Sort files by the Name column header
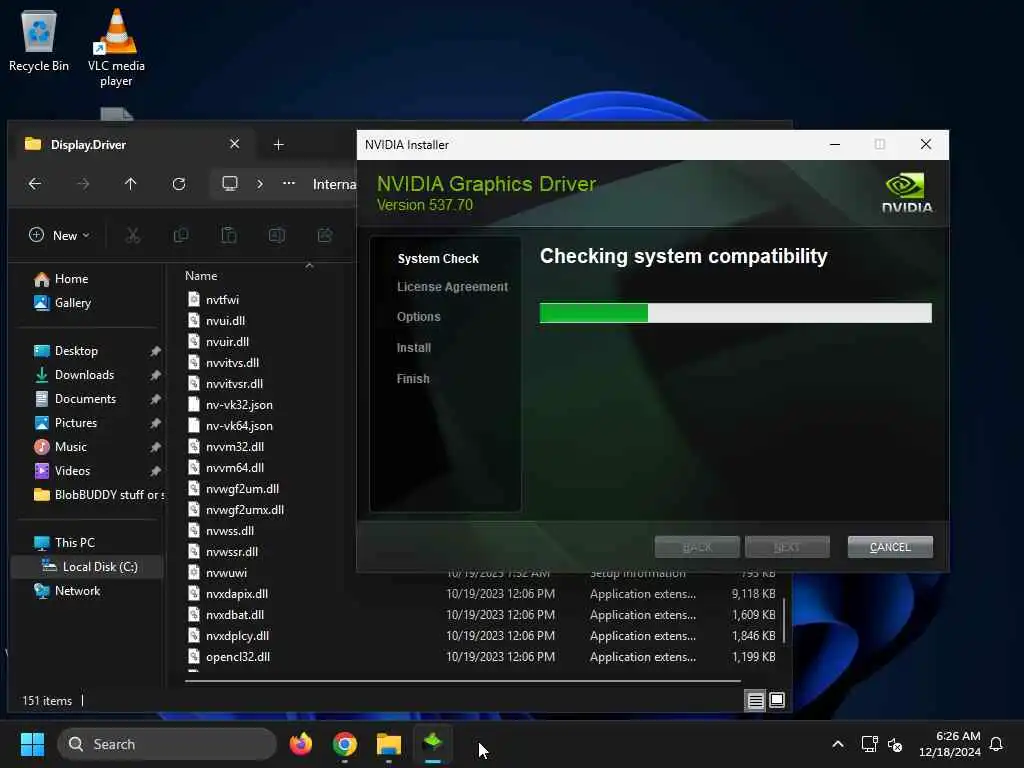Screen dimensions: 1024x768 [x=200, y=276]
